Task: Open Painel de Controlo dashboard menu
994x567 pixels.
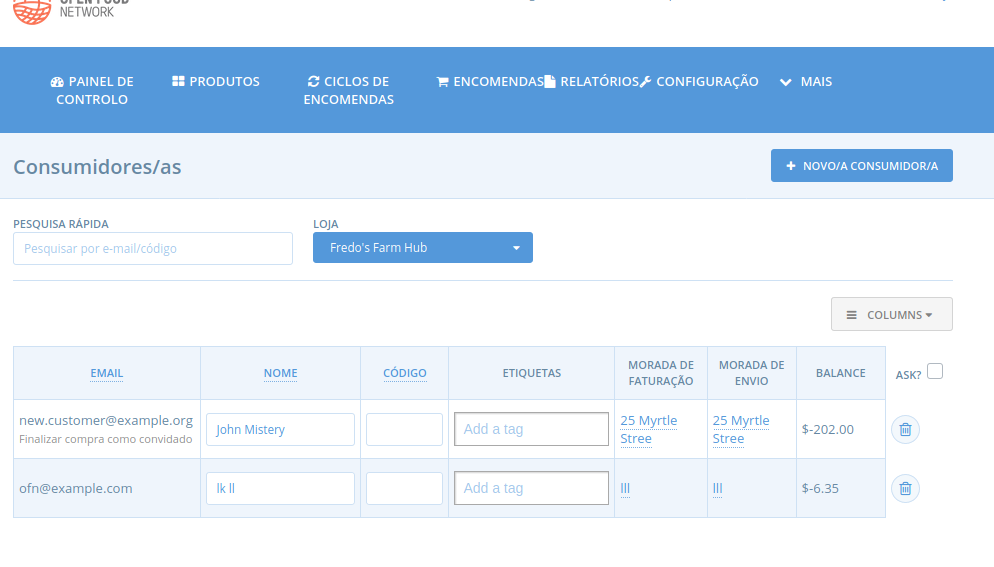Action: coord(92,90)
